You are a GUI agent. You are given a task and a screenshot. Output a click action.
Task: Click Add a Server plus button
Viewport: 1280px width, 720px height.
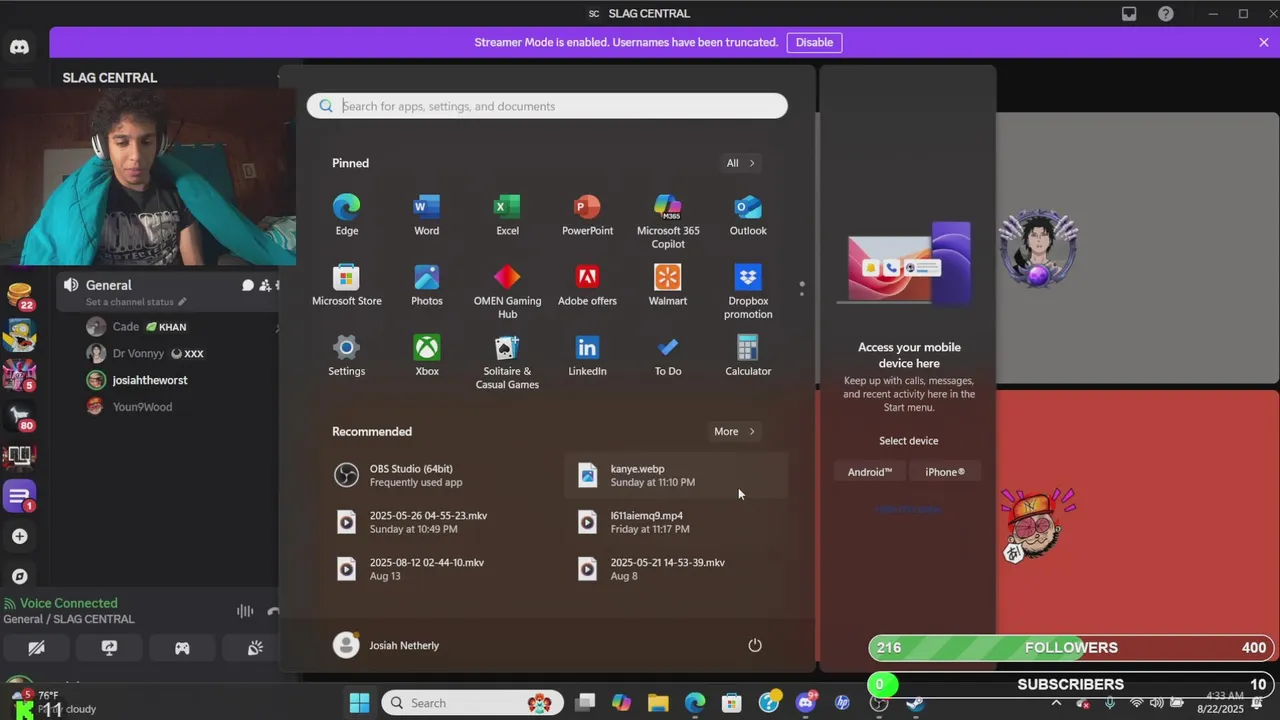click(x=19, y=537)
